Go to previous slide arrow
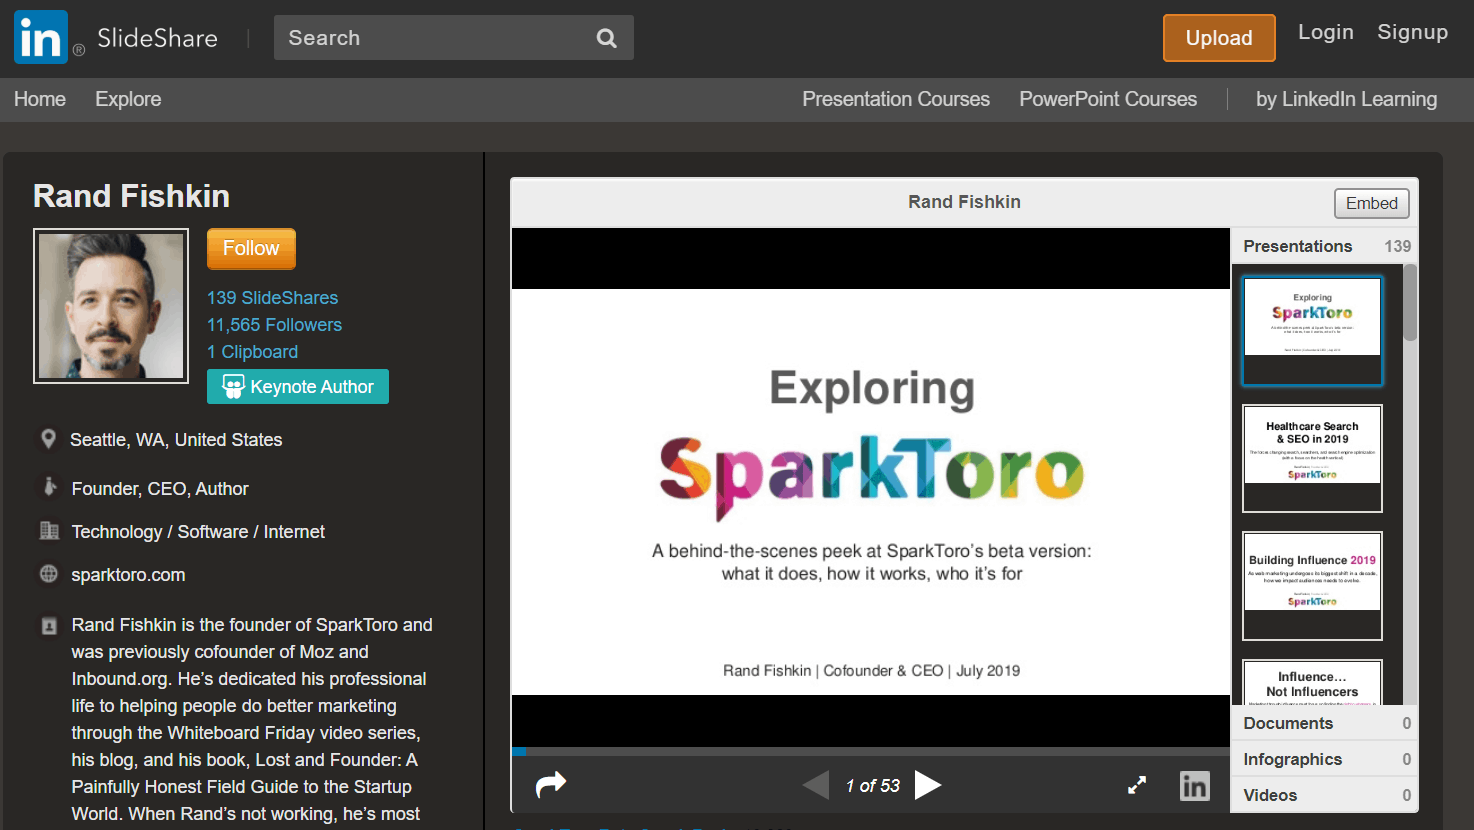 816,785
